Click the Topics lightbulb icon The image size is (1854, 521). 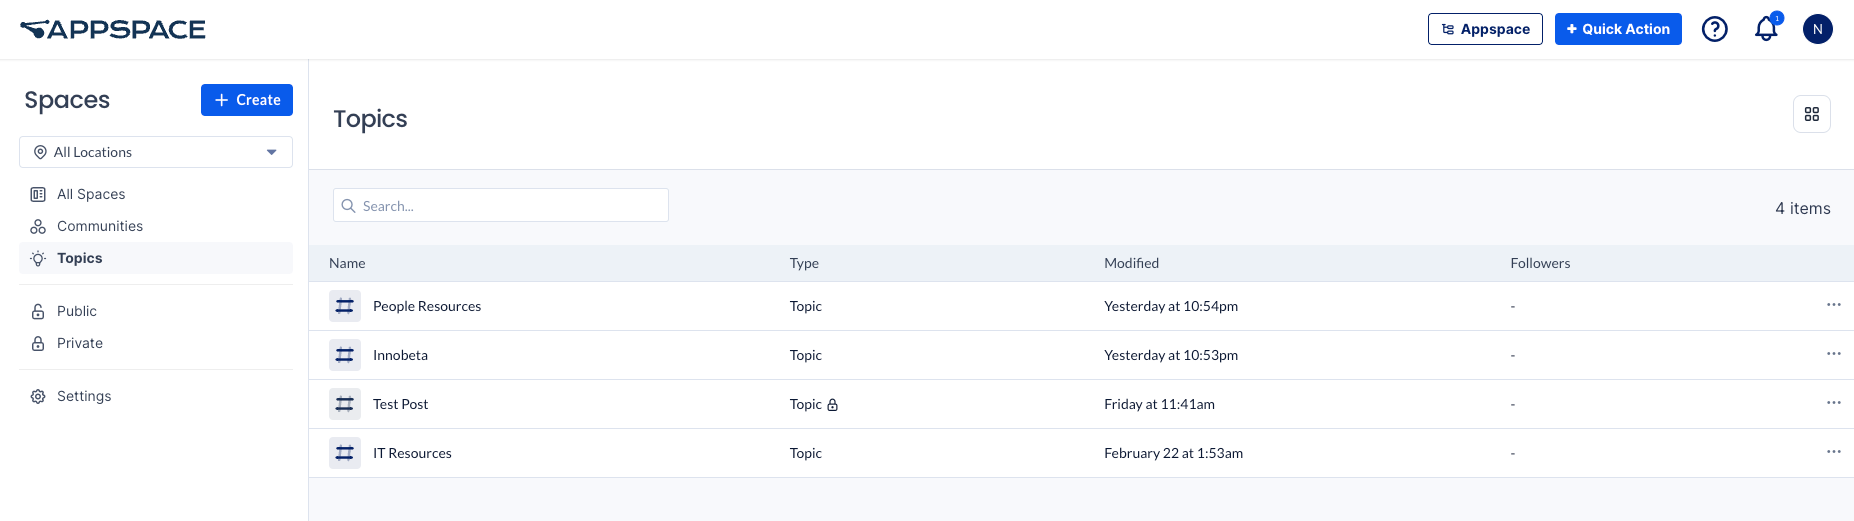point(38,258)
